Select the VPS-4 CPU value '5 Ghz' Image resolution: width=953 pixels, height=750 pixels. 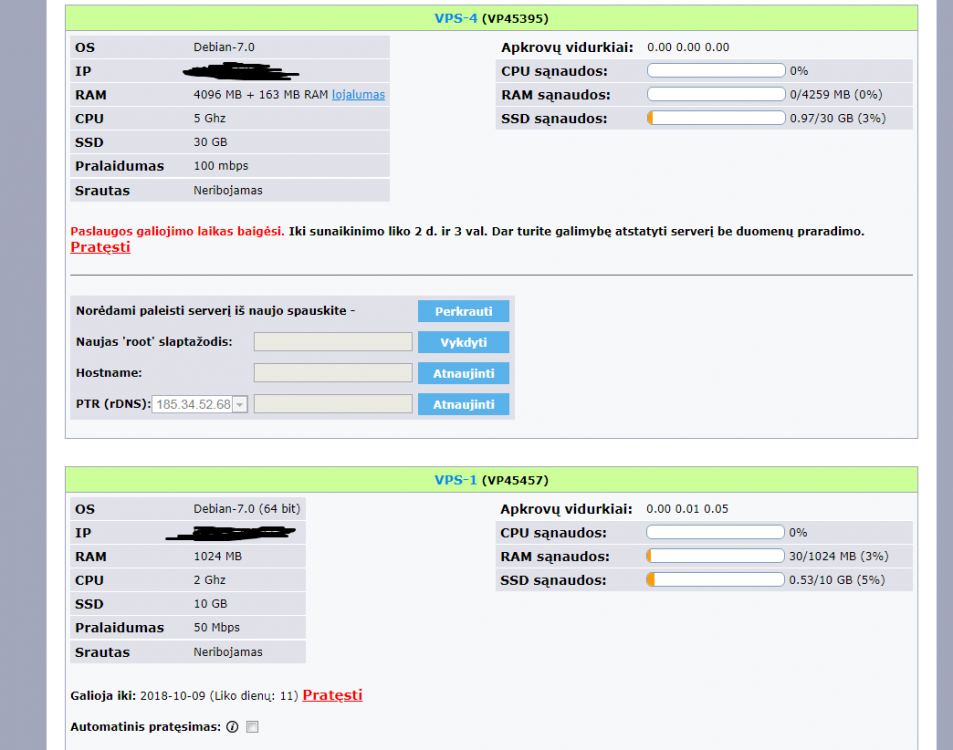click(x=210, y=119)
